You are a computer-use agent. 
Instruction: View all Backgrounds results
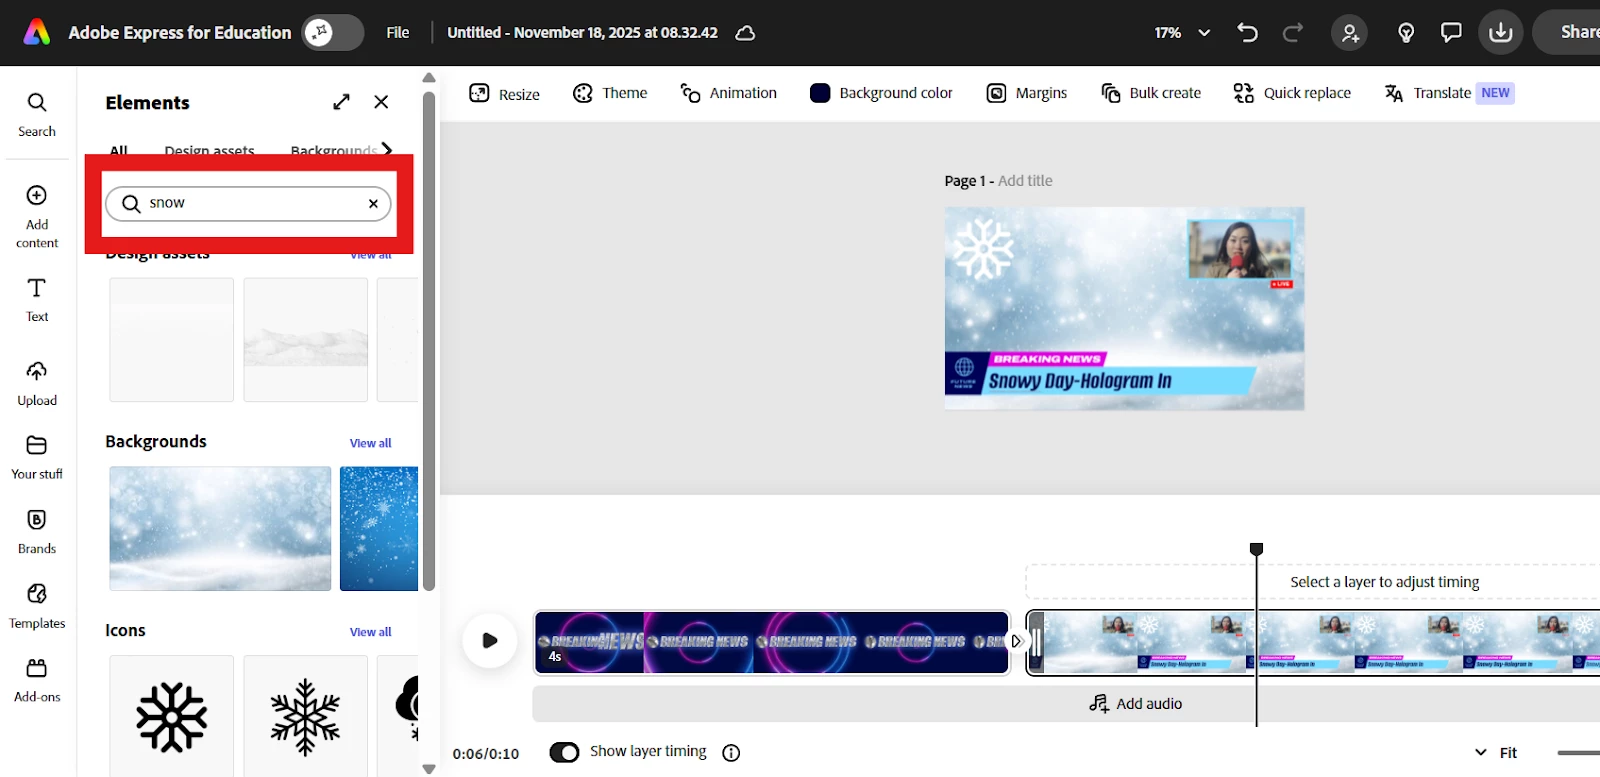pyautogui.click(x=370, y=443)
